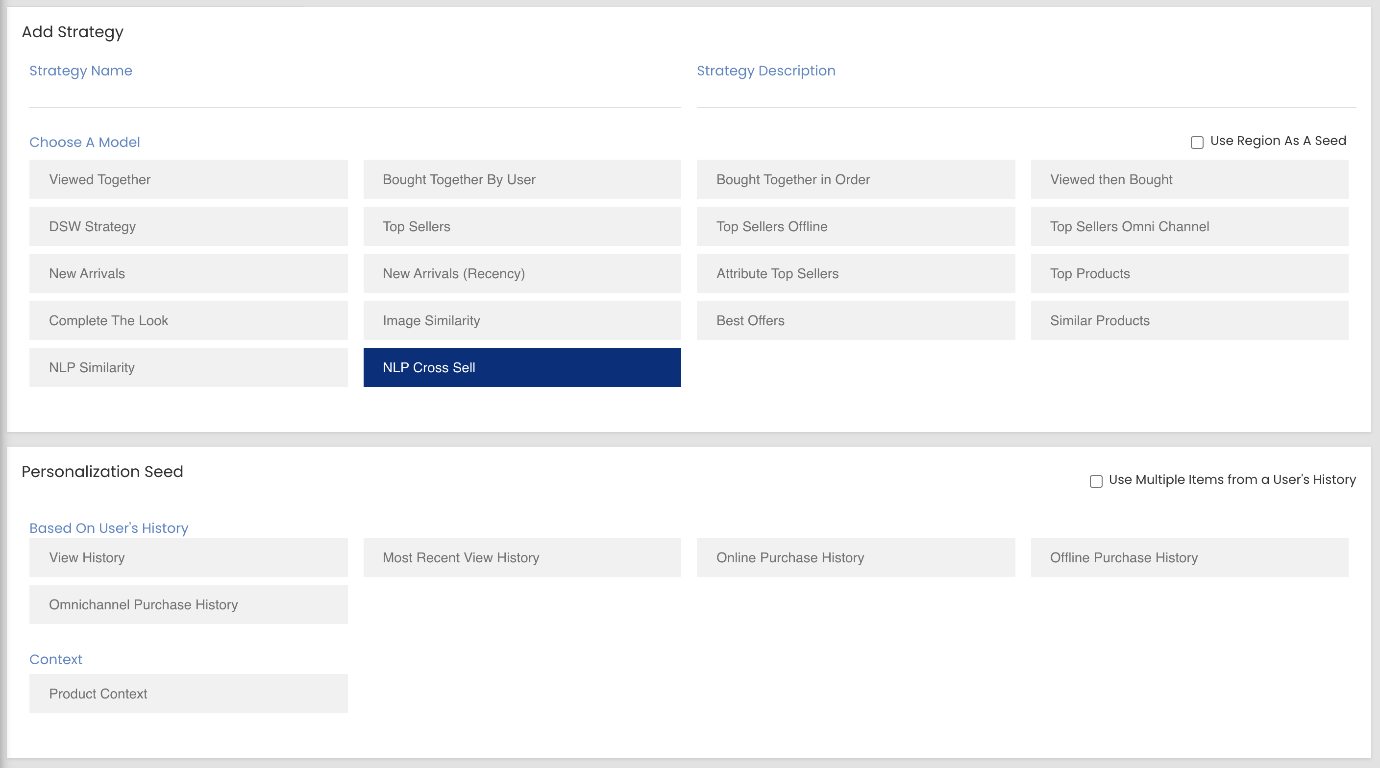Choose the New Arrivals (Recency) model

[522, 274]
